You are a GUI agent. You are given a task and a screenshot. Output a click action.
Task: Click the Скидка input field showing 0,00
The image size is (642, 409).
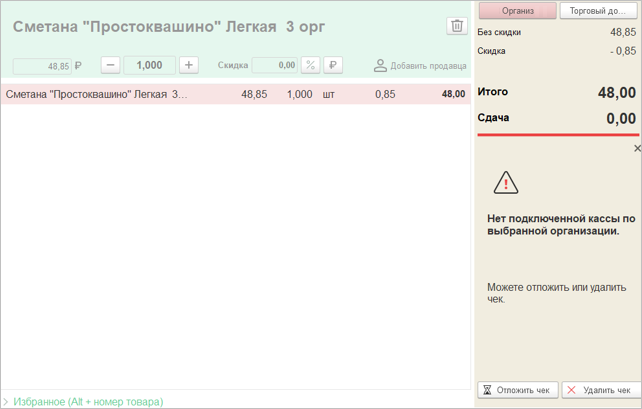click(274, 65)
